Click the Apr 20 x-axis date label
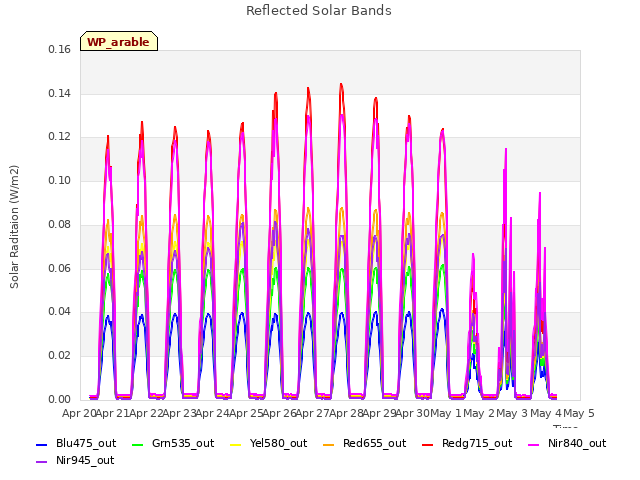Viewport: 640px width, 480px height. pyautogui.click(x=79, y=413)
